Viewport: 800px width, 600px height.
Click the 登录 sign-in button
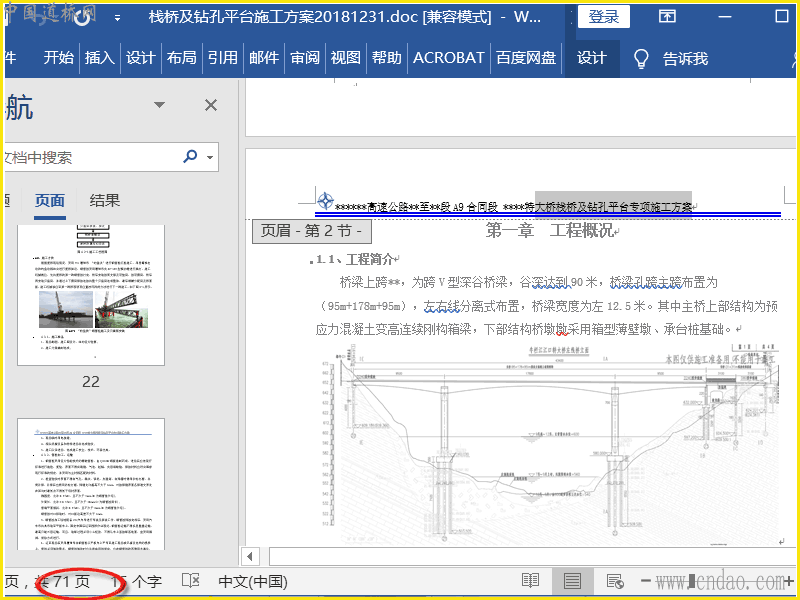(x=604, y=17)
